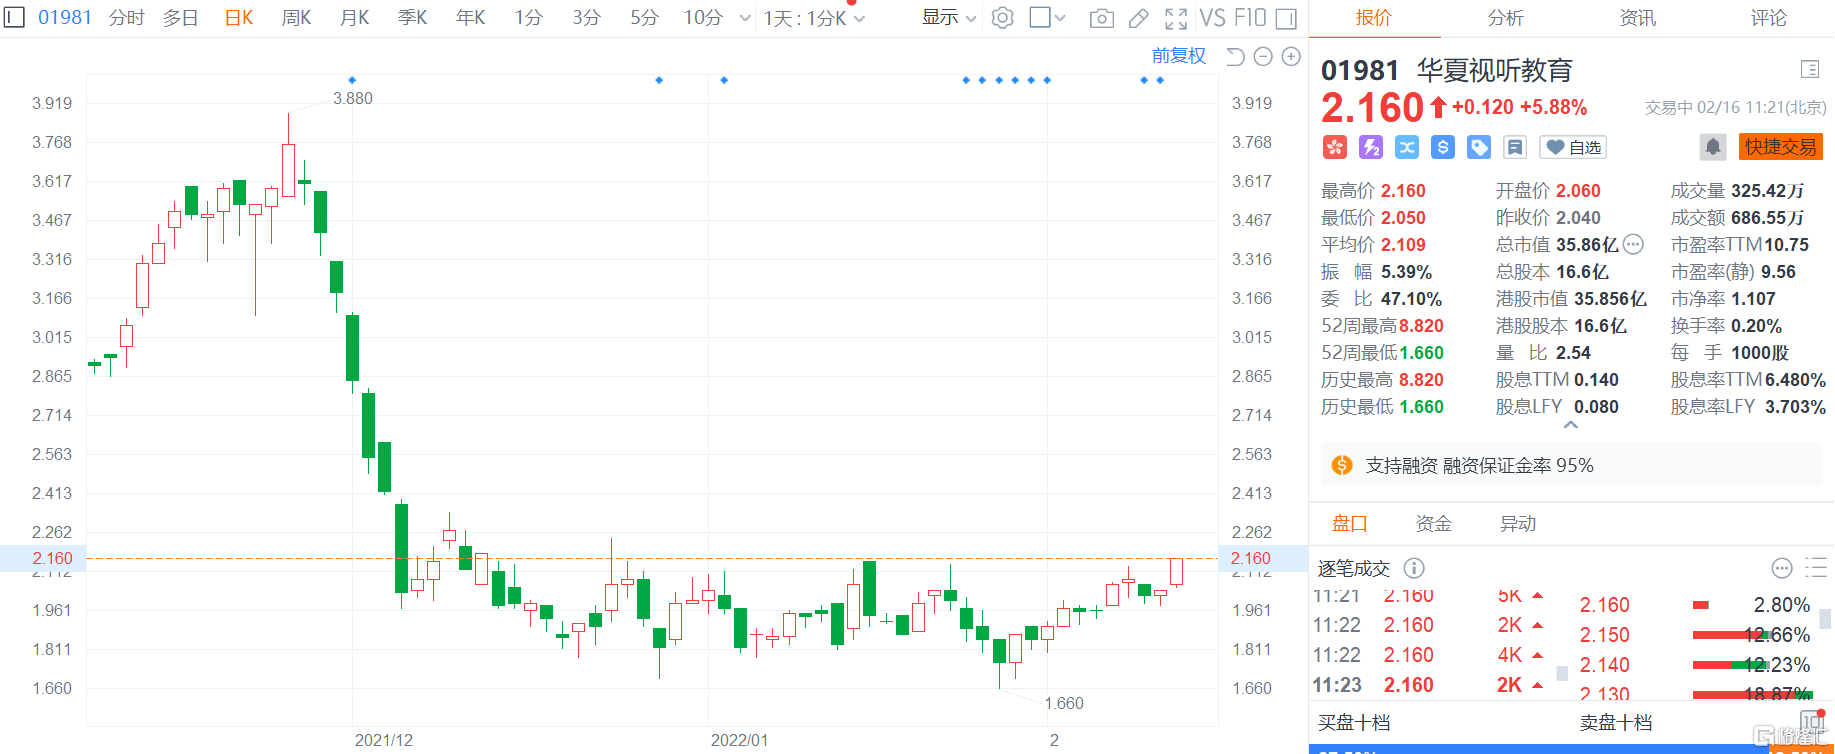The image size is (1835, 754).
Task: Open the 评论 comments tab
Action: point(1768,18)
